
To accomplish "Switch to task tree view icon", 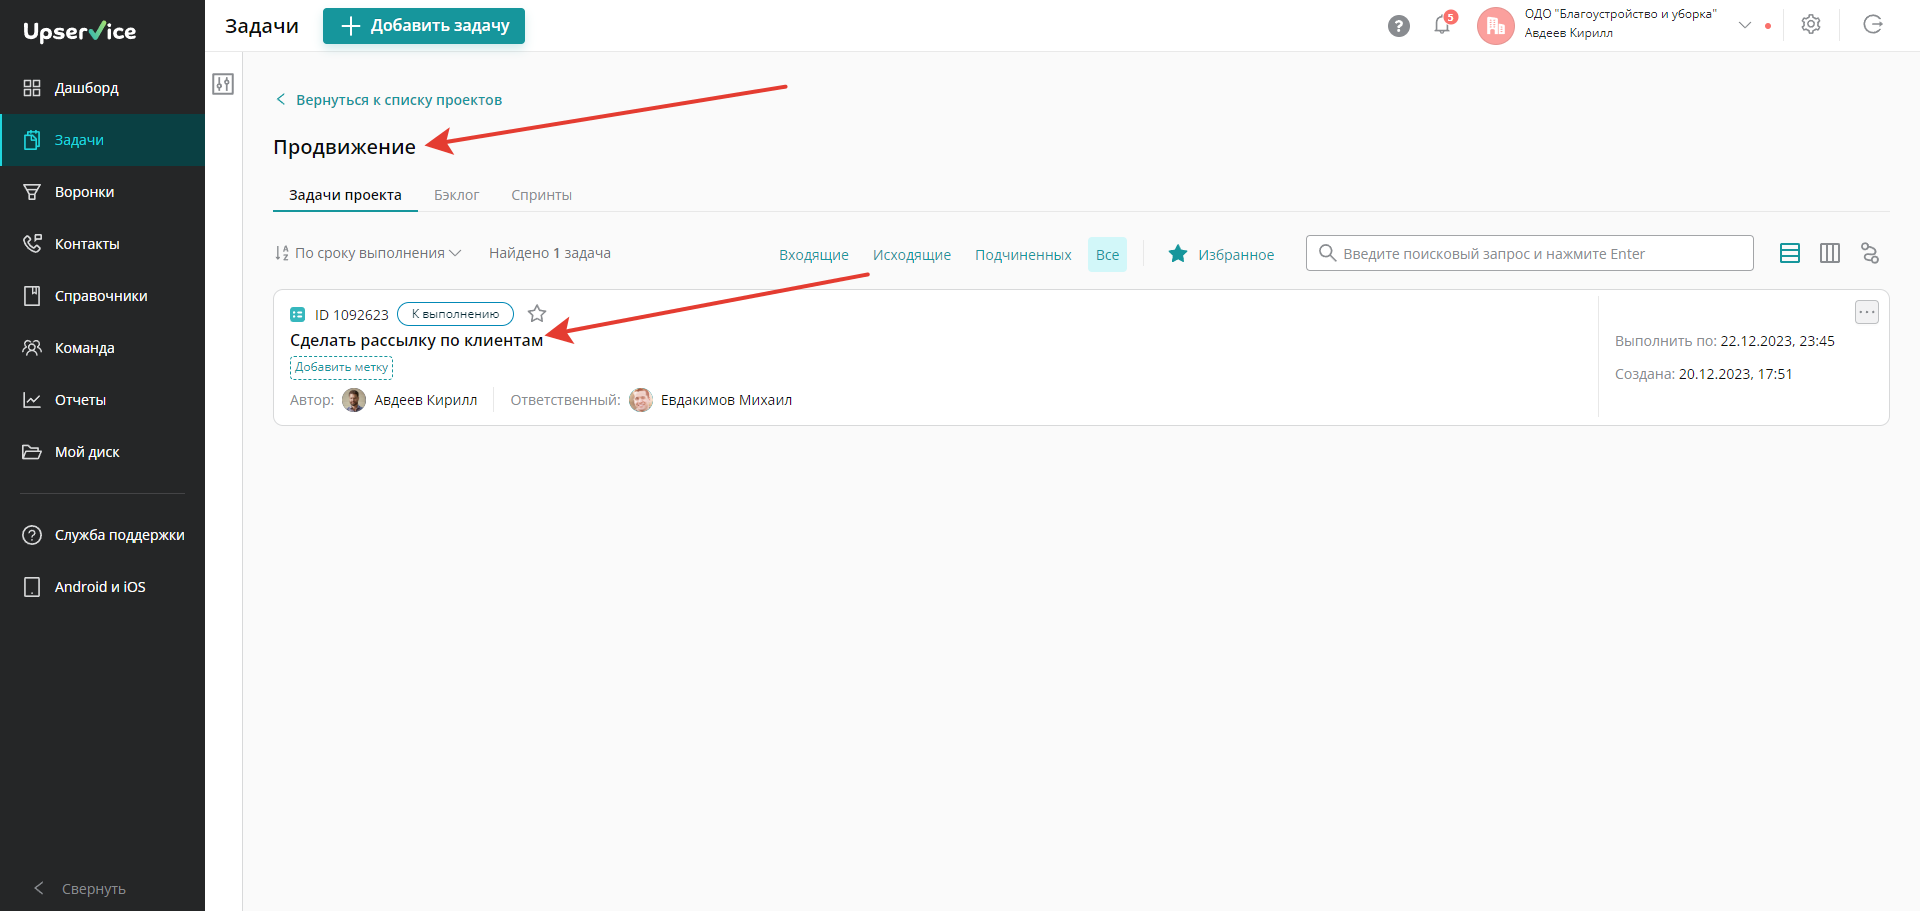I will click(1870, 253).
